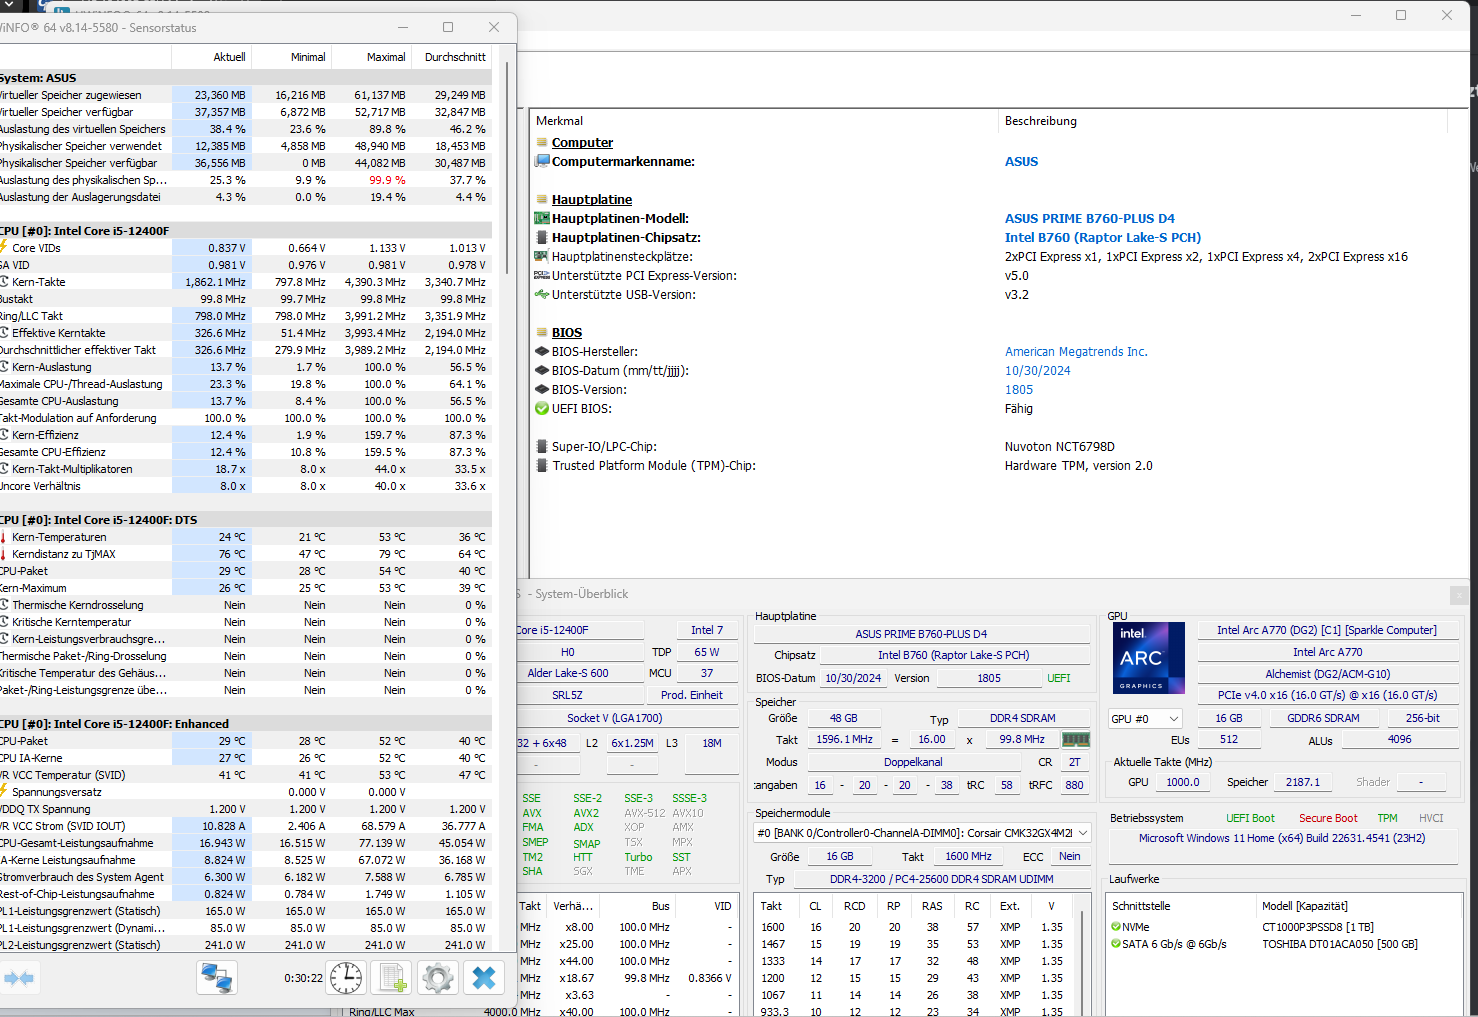
Task: Click the Kern-Takte clock icon
Action: coord(4,282)
